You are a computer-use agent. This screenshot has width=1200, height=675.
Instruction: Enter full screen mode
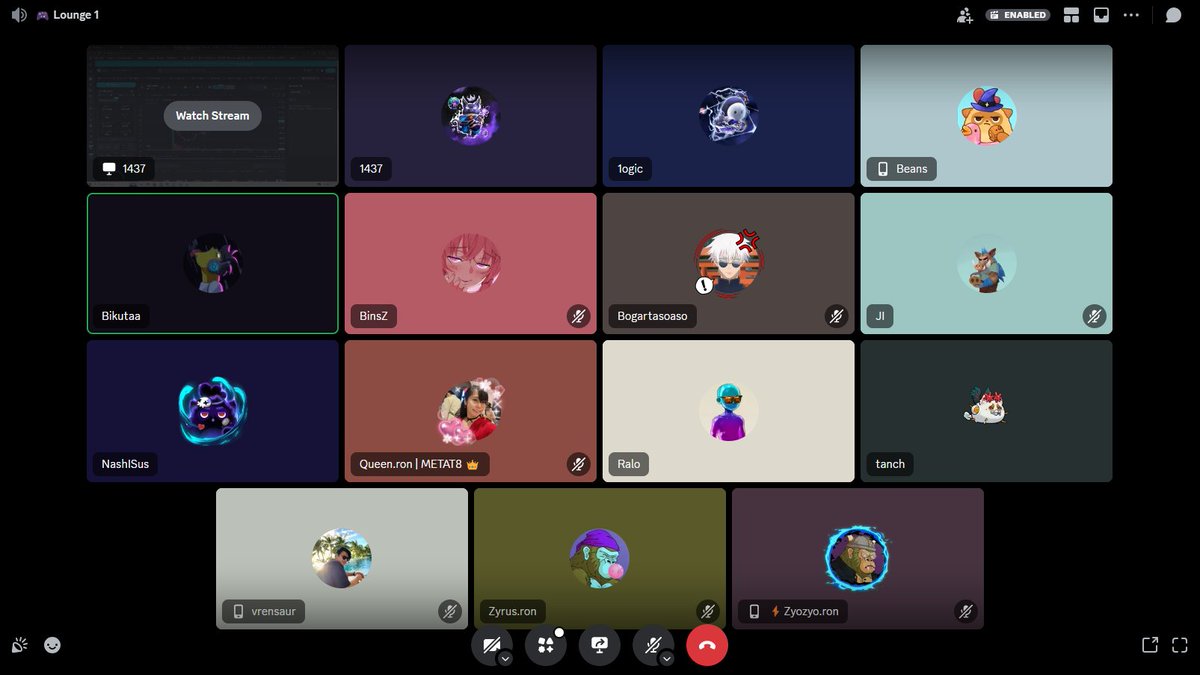pyautogui.click(x=1180, y=645)
